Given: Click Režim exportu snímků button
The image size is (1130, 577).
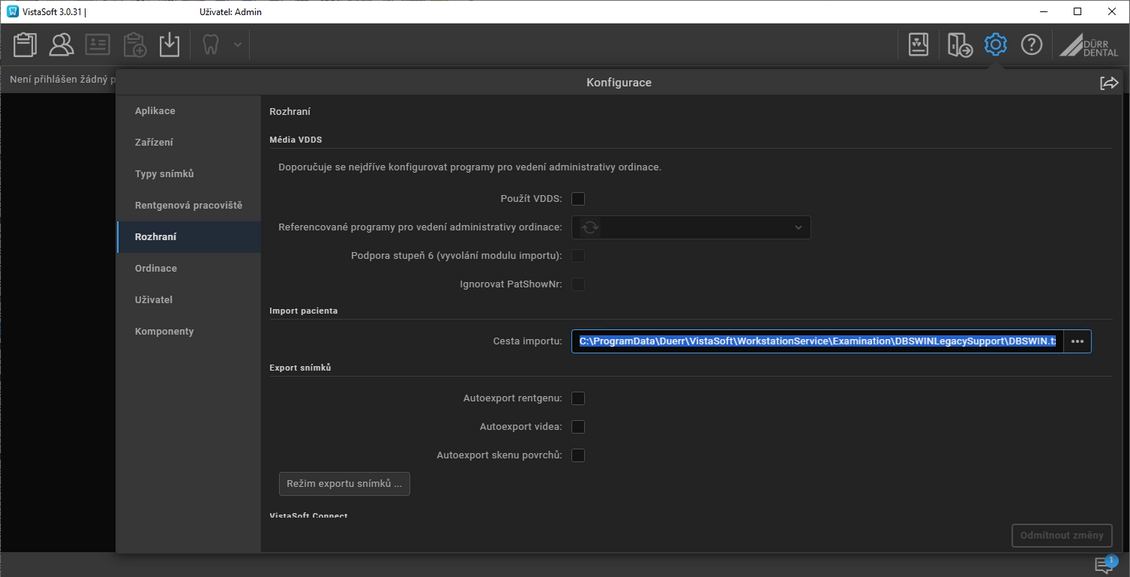Looking at the screenshot, I should [x=344, y=484].
